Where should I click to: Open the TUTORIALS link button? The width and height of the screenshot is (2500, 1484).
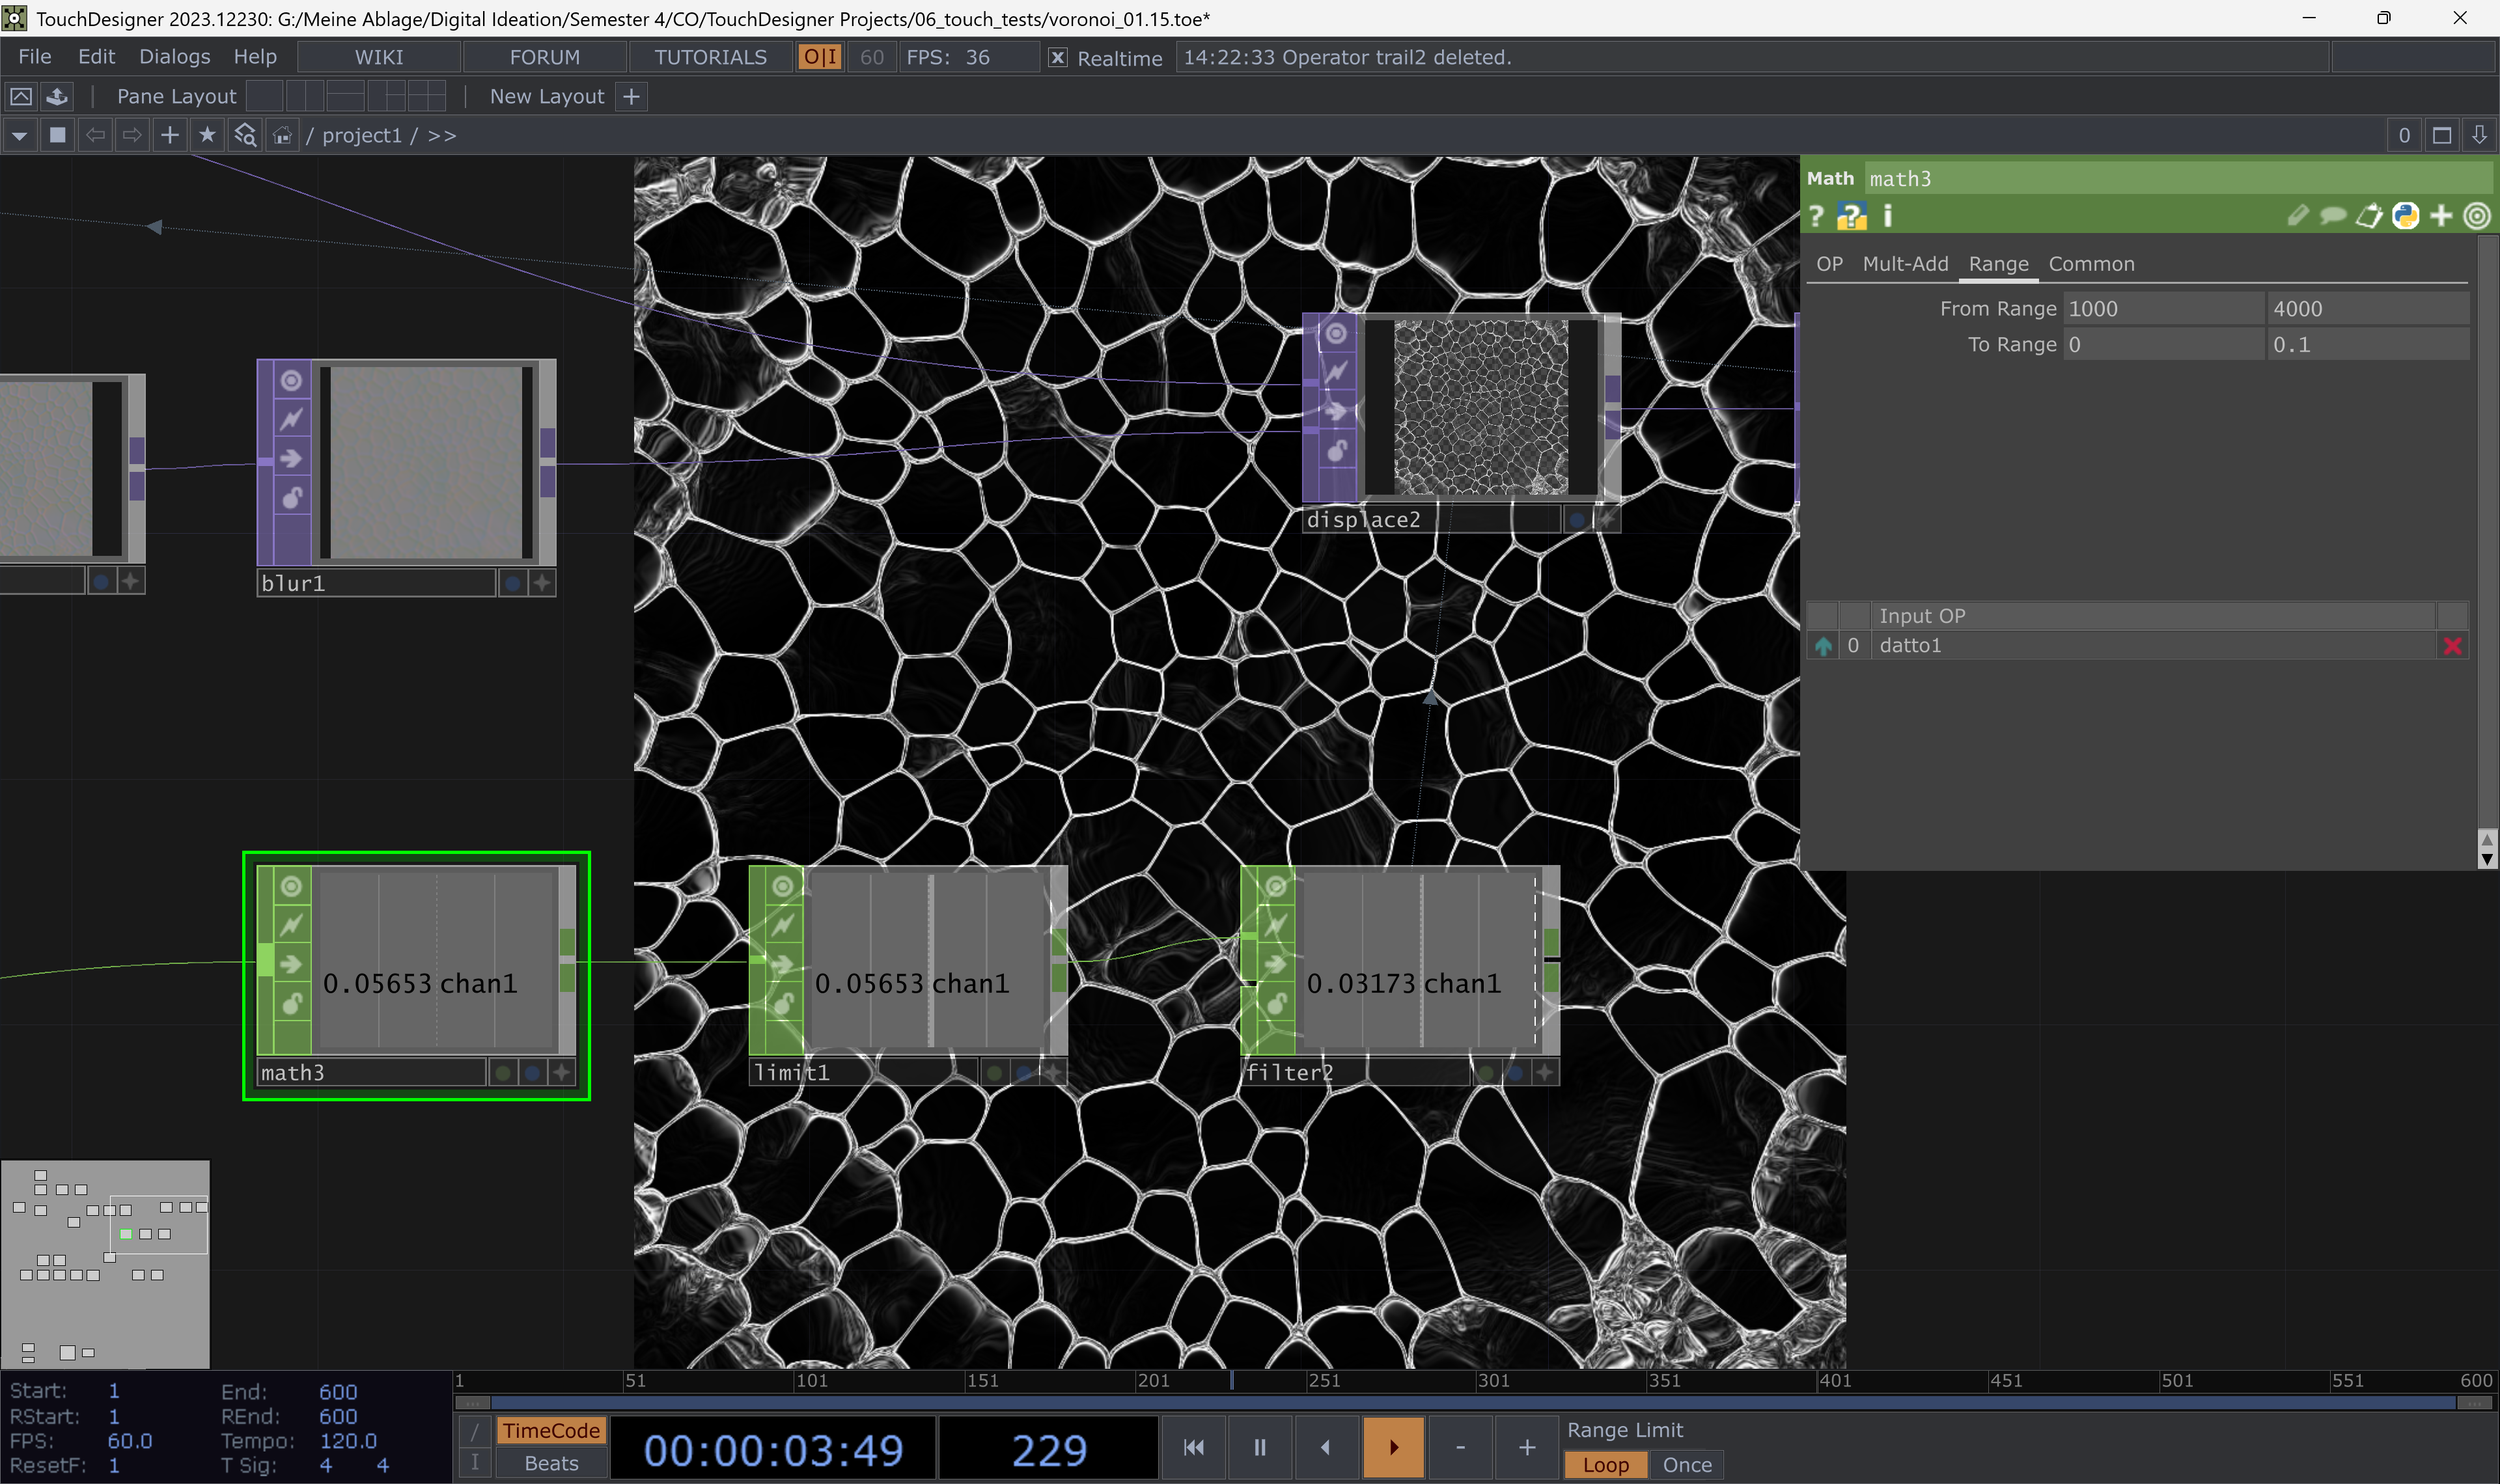[711, 57]
